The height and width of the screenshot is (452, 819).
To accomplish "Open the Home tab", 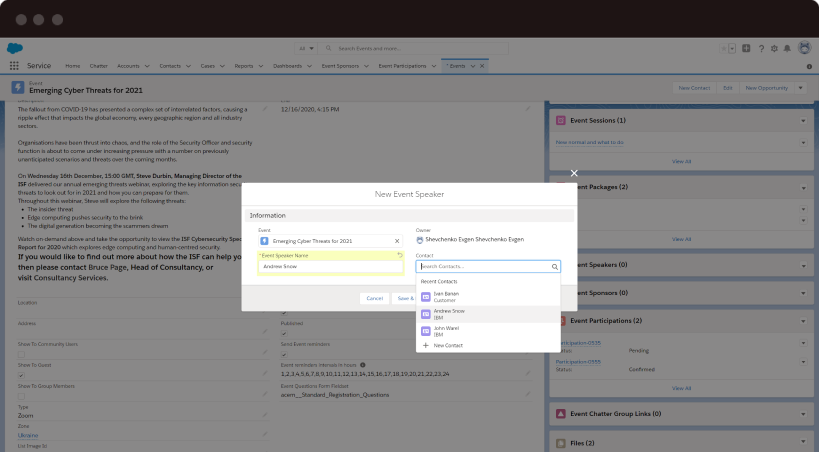I will click(x=73, y=66).
